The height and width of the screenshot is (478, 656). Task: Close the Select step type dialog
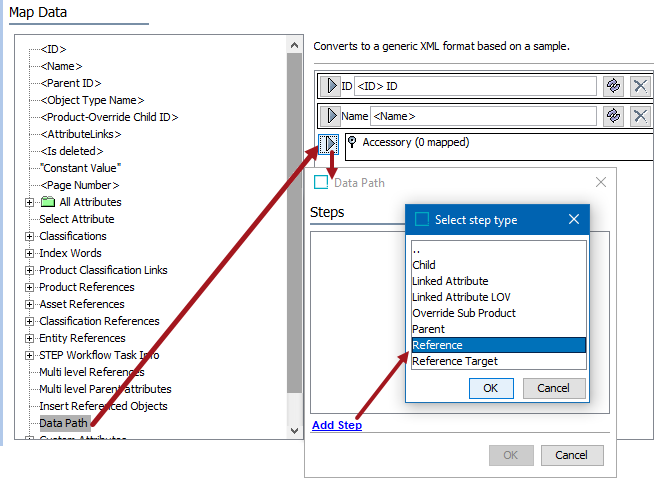(x=574, y=219)
